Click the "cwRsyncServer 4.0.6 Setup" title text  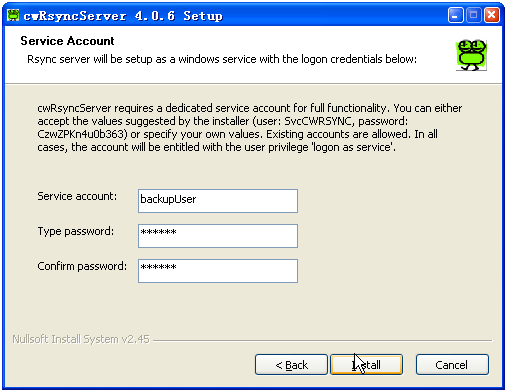point(123,16)
